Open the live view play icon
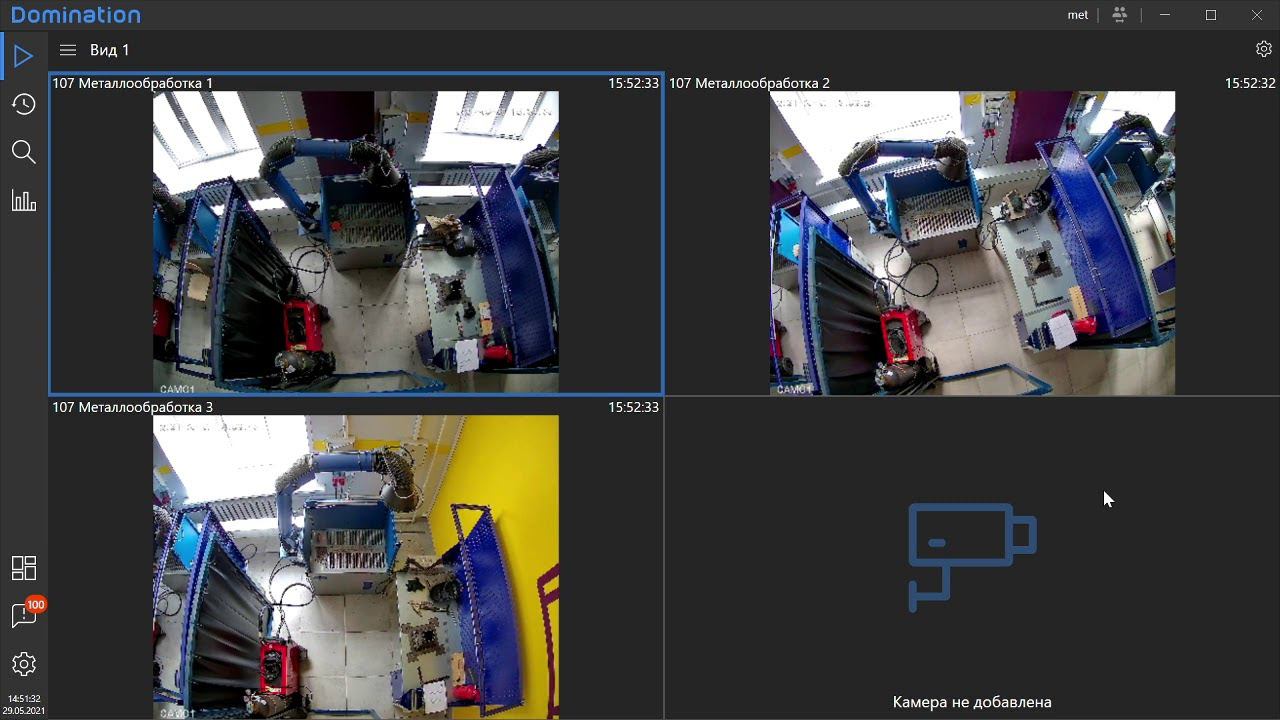The image size is (1280, 720). coord(24,56)
